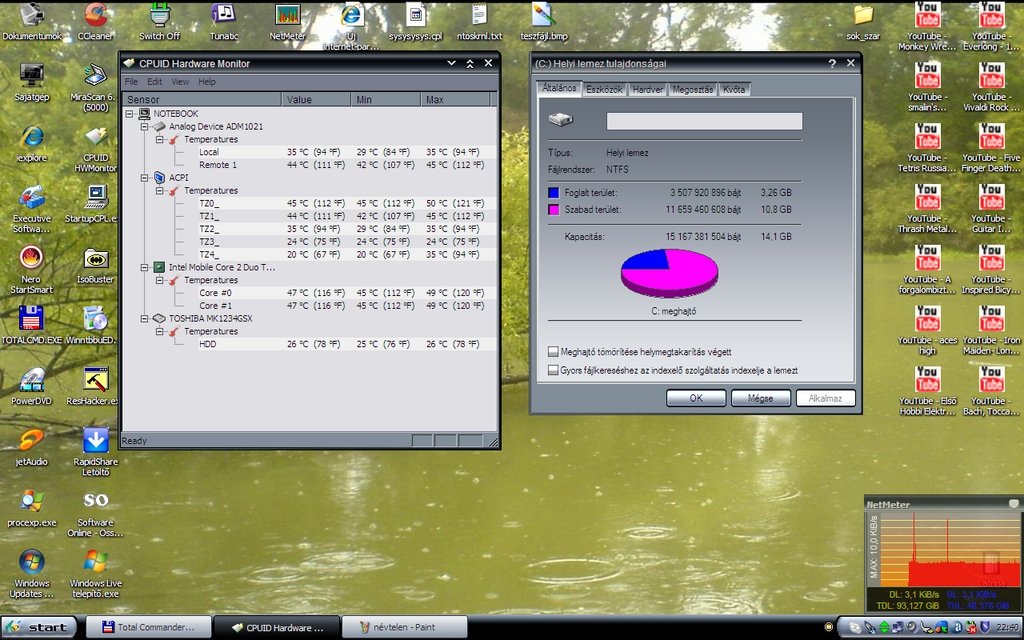Collapse Temperatures under ACPI
The width and height of the screenshot is (1024, 640).
point(159,190)
